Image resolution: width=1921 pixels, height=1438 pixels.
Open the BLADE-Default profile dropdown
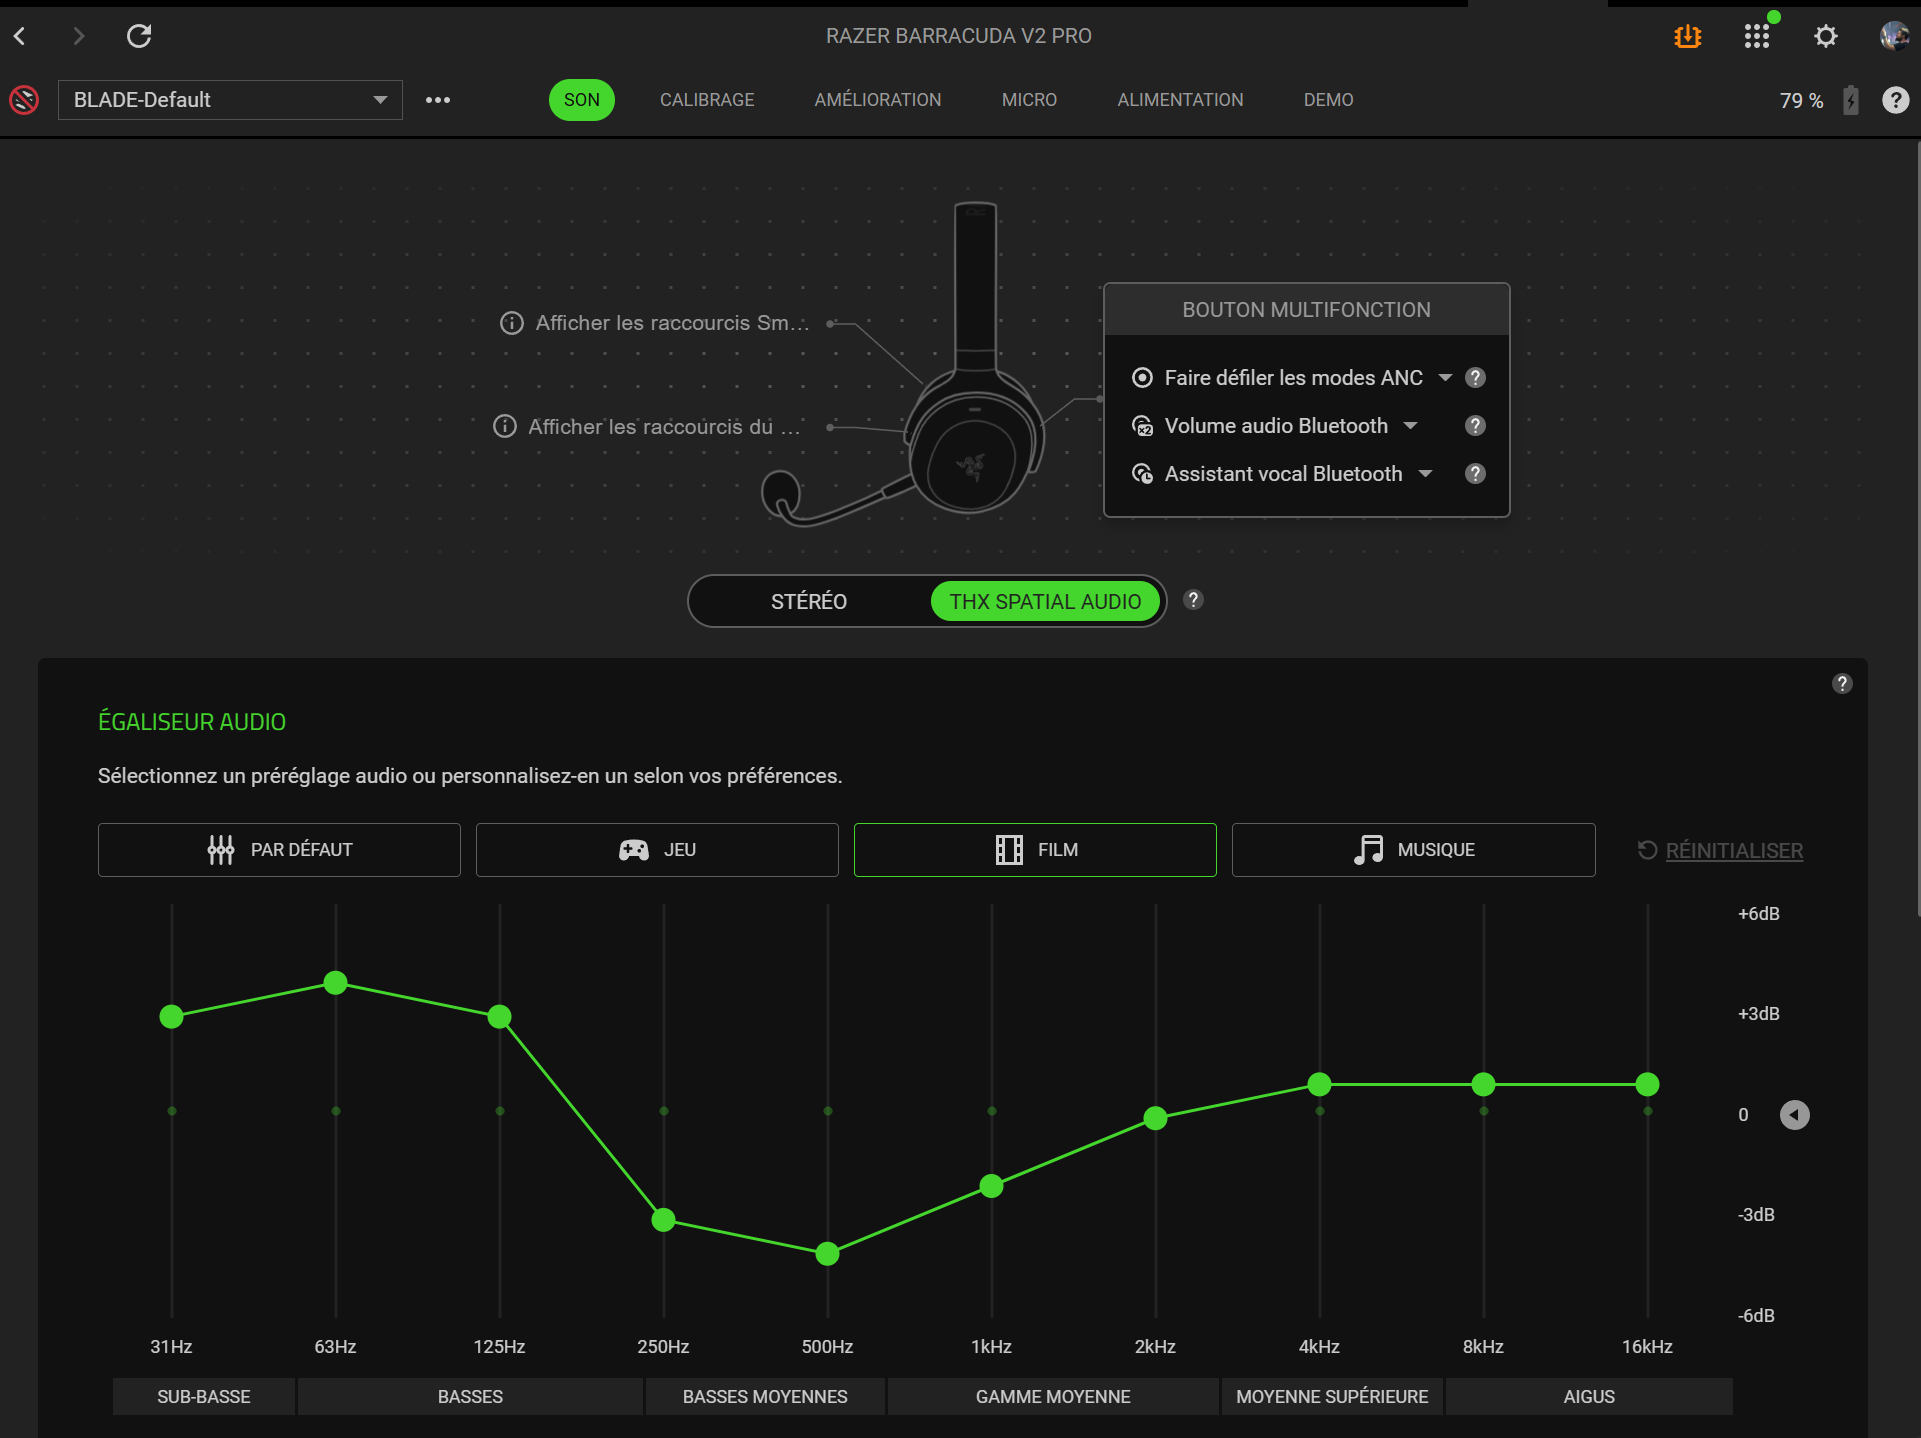230,100
